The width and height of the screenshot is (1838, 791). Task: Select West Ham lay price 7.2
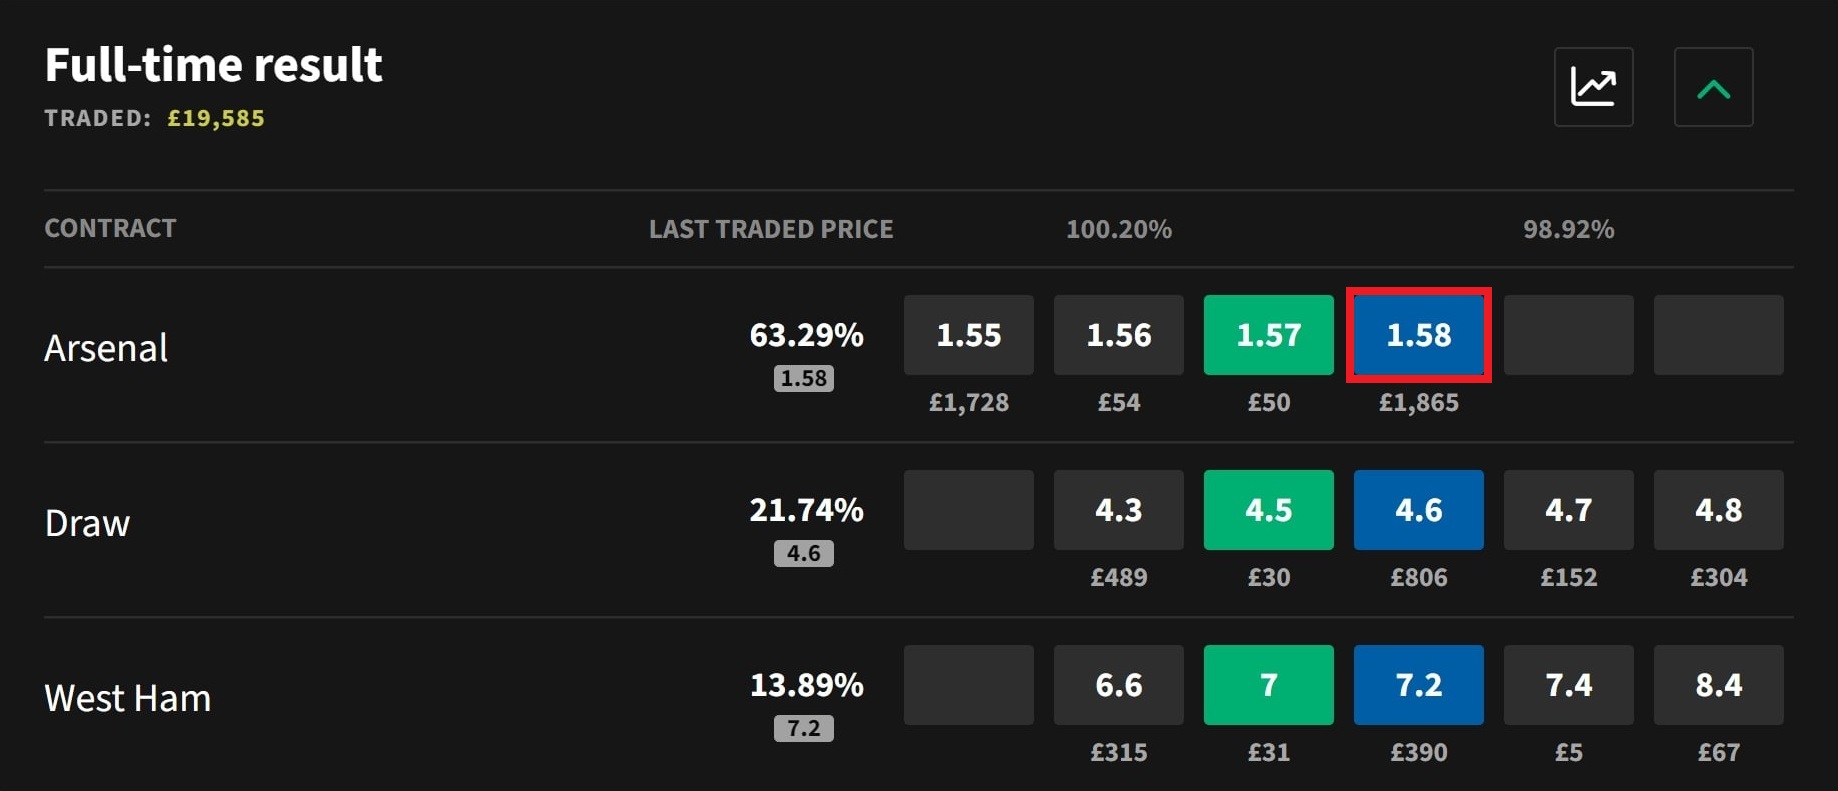1418,685
